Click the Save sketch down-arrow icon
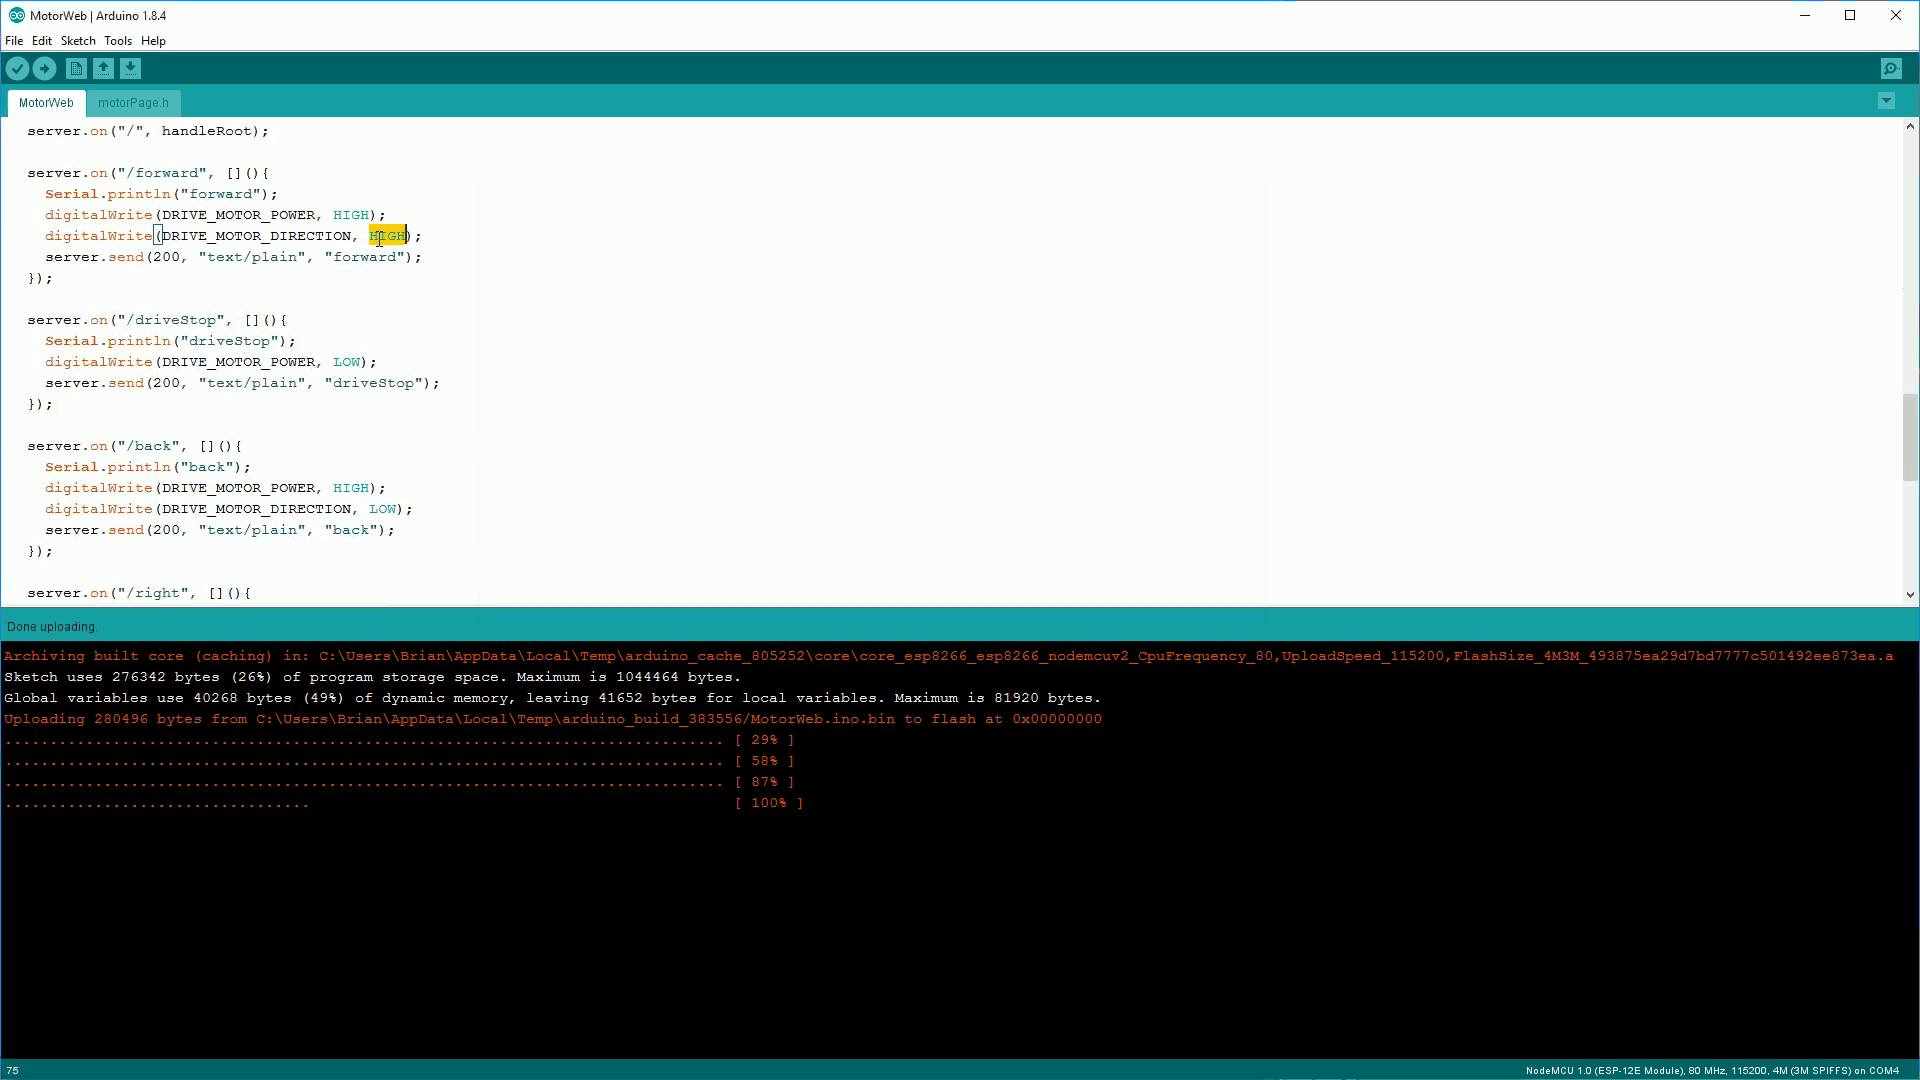Screen dimensions: 1920x1080 pyautogui.click(x=130, y=68)
